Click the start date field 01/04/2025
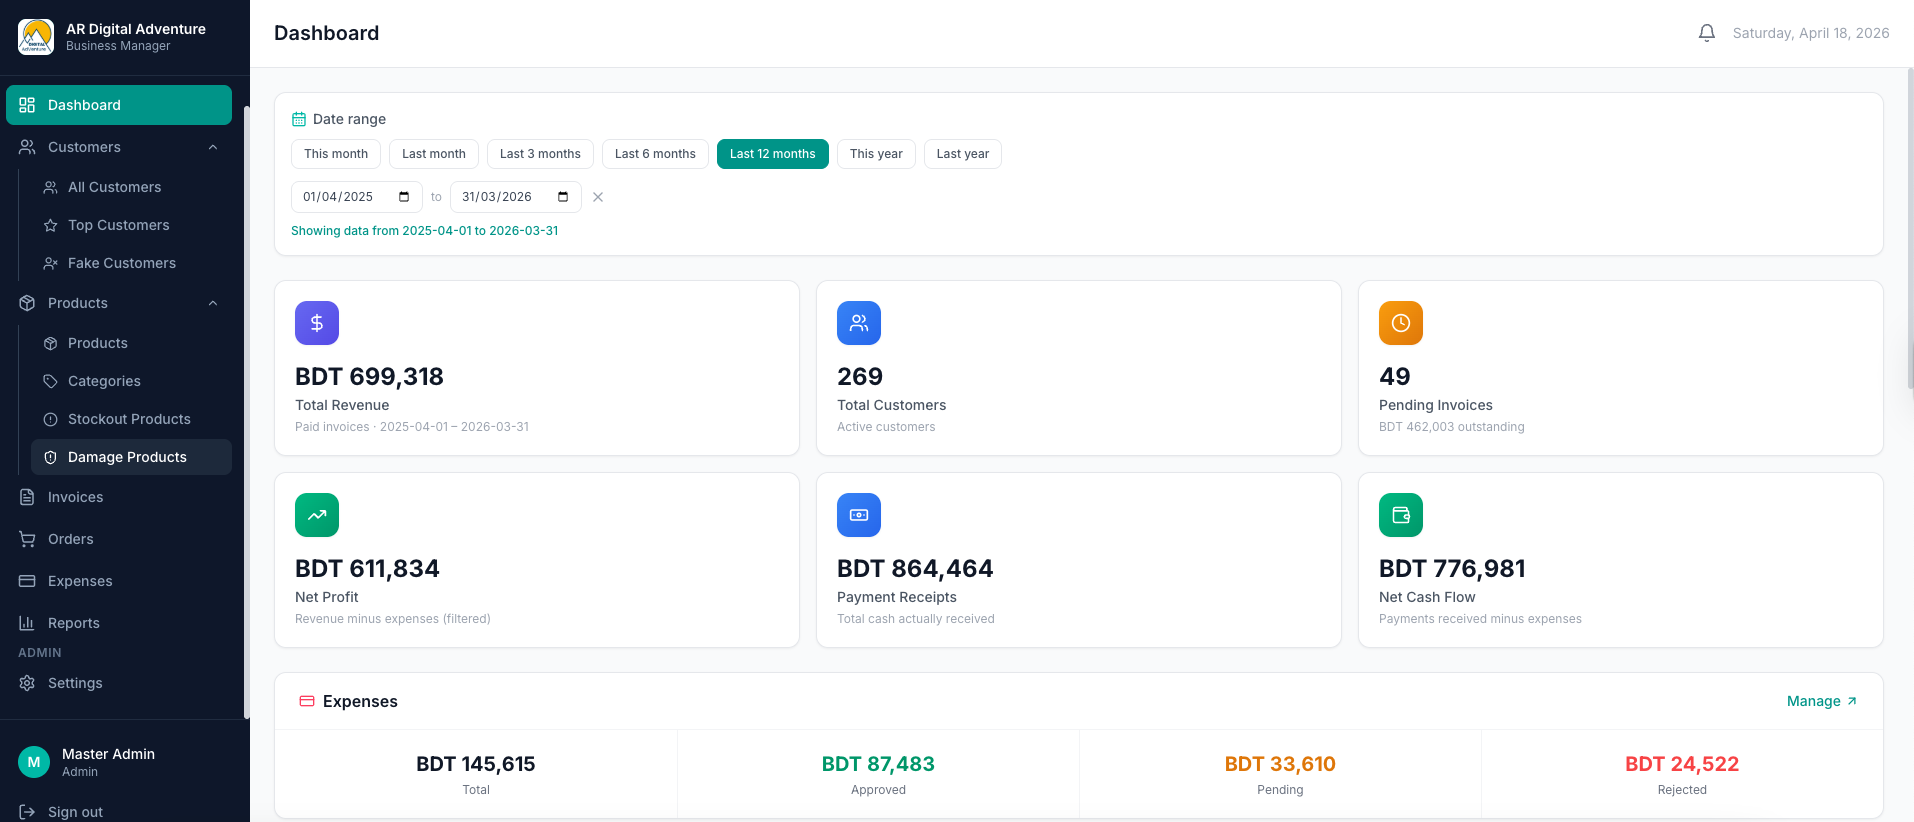The image size is (1914, 822). (357, 197)
